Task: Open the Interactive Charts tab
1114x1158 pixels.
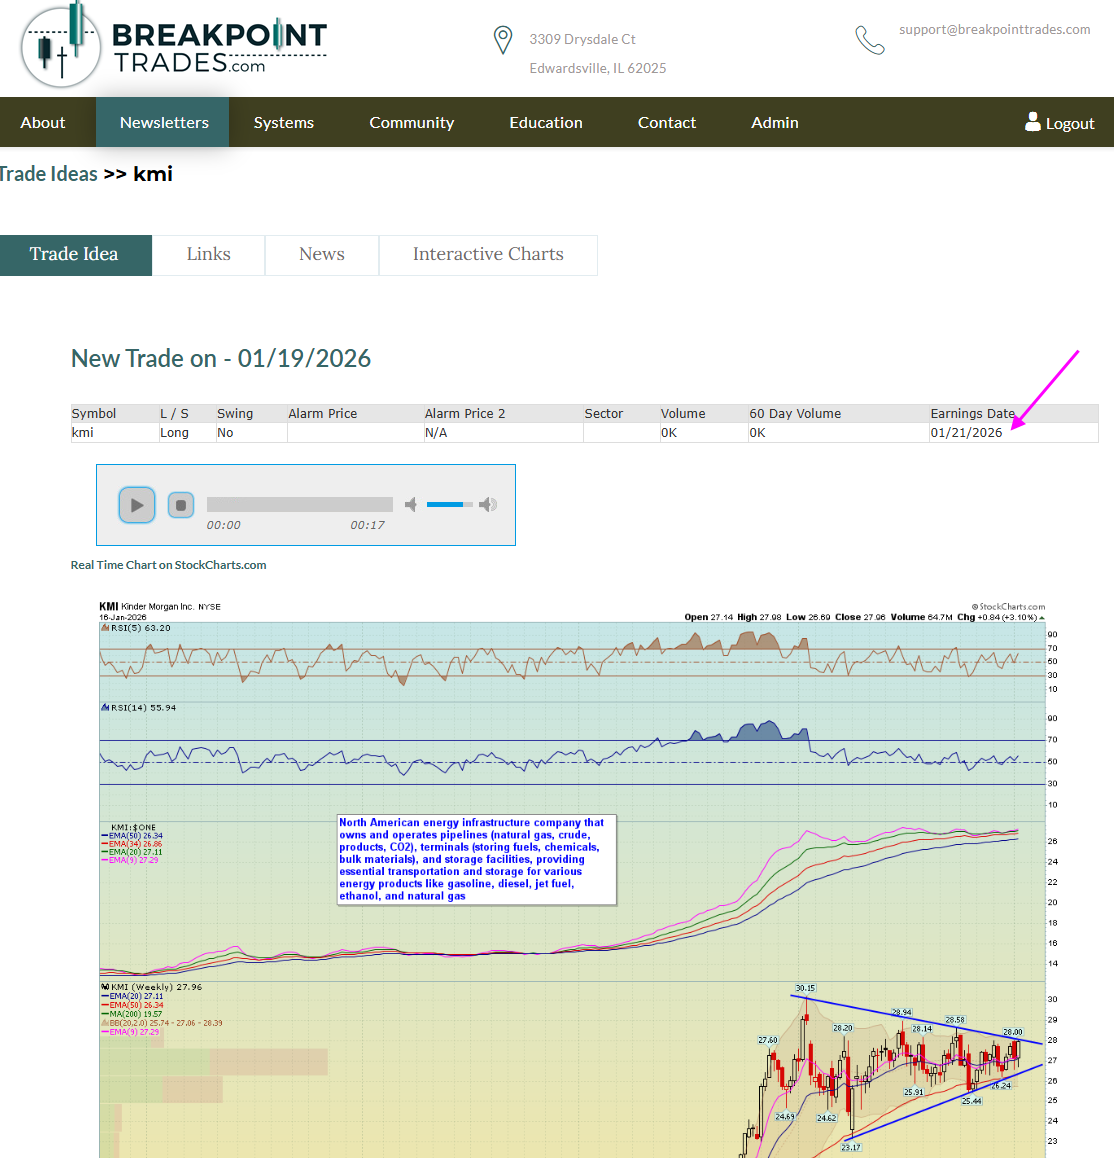Action: [488, 255]
